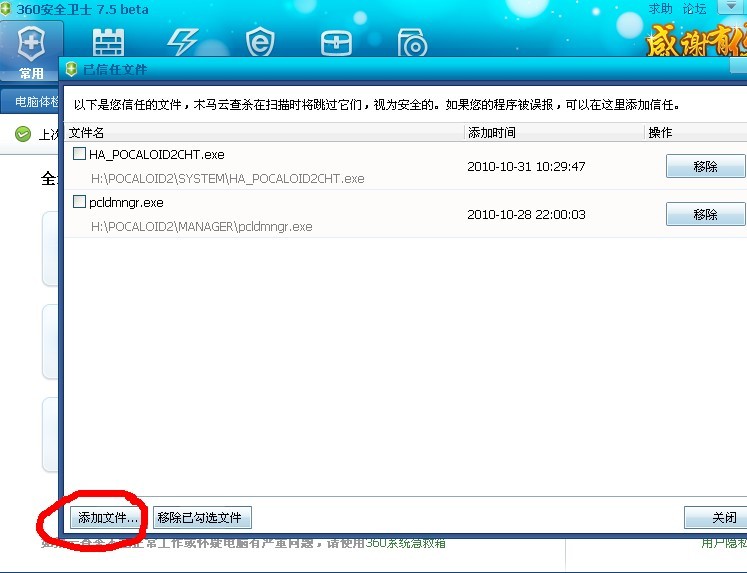Click the 已信任文件 dialog title text
This screenshot has width=747, height=573.
[115, 70]
